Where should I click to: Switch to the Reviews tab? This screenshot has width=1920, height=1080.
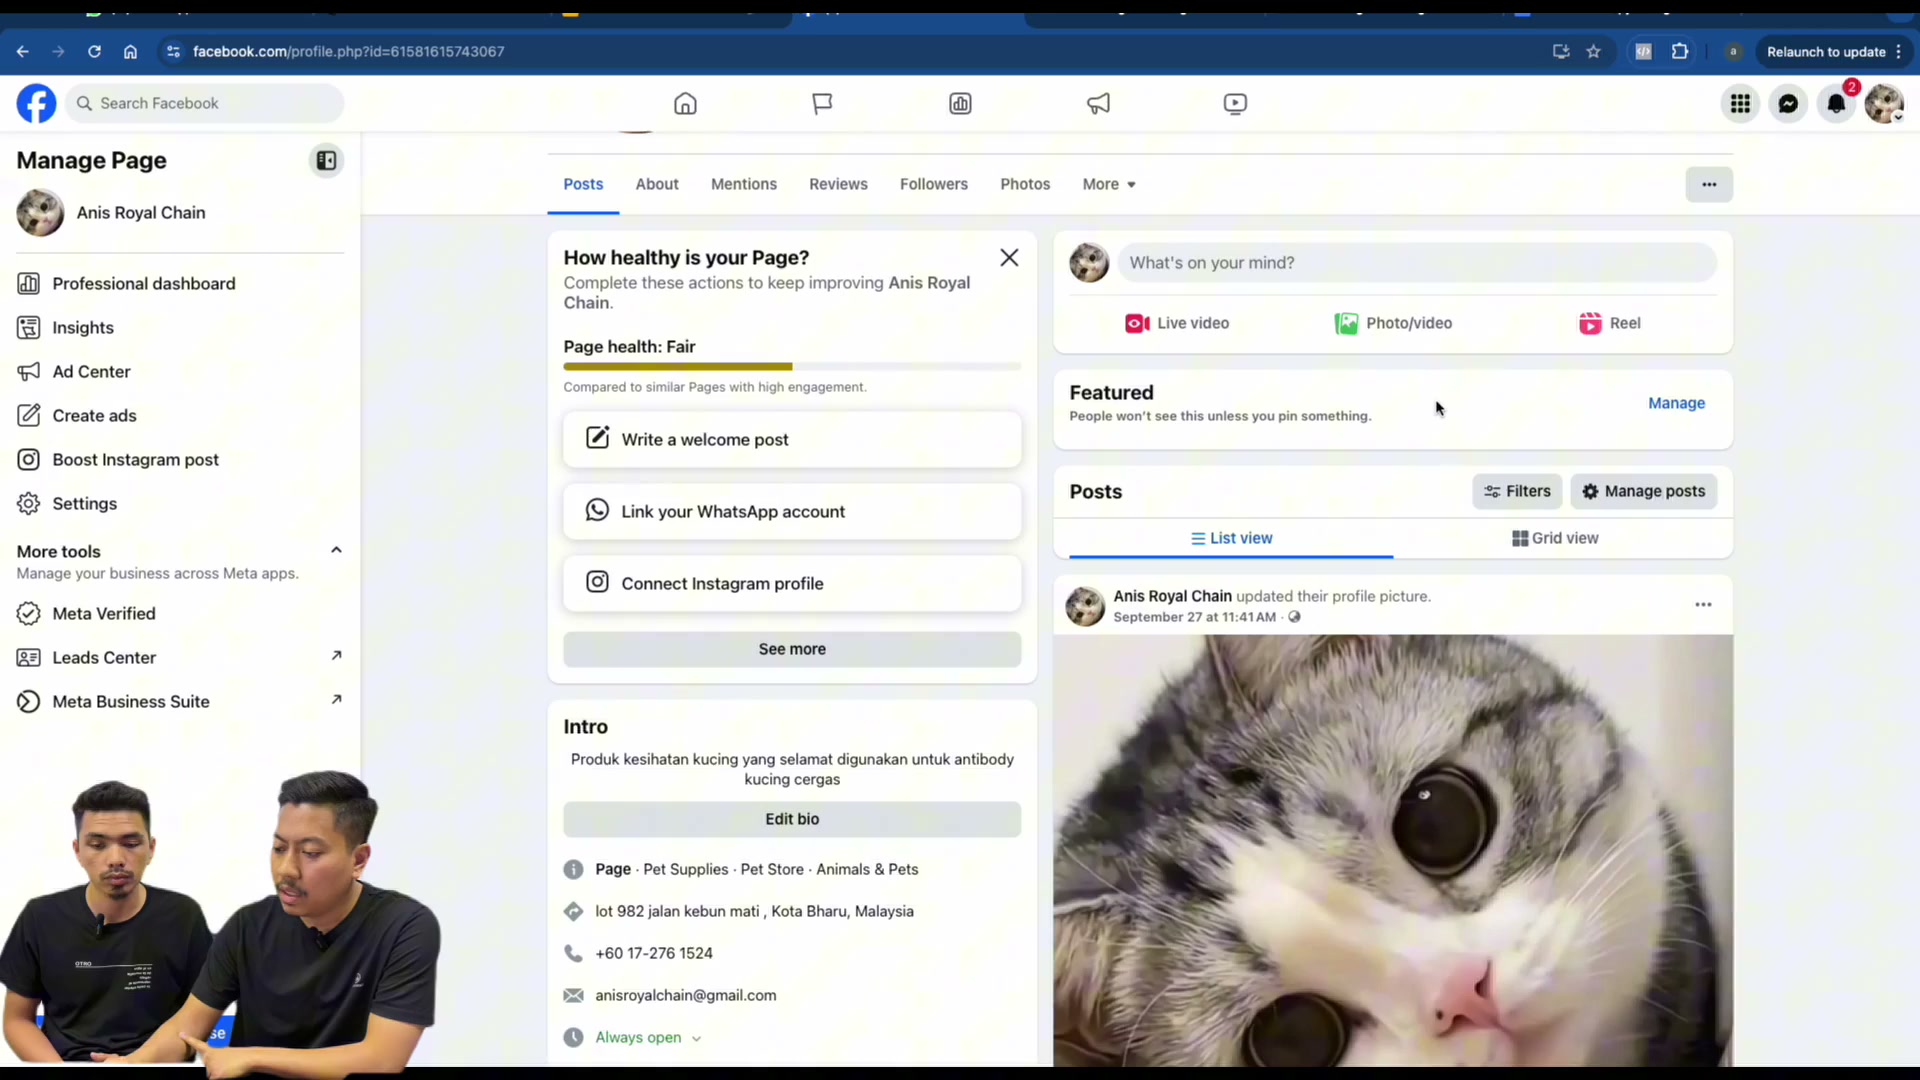[838, 184]
